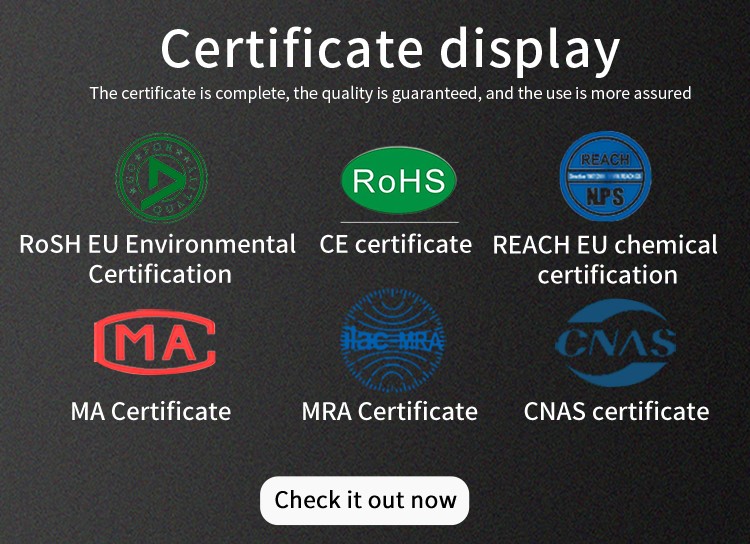Click the "RoSH EU Environmental Certification" label
The image size is (750, 544).
(158, 259)
